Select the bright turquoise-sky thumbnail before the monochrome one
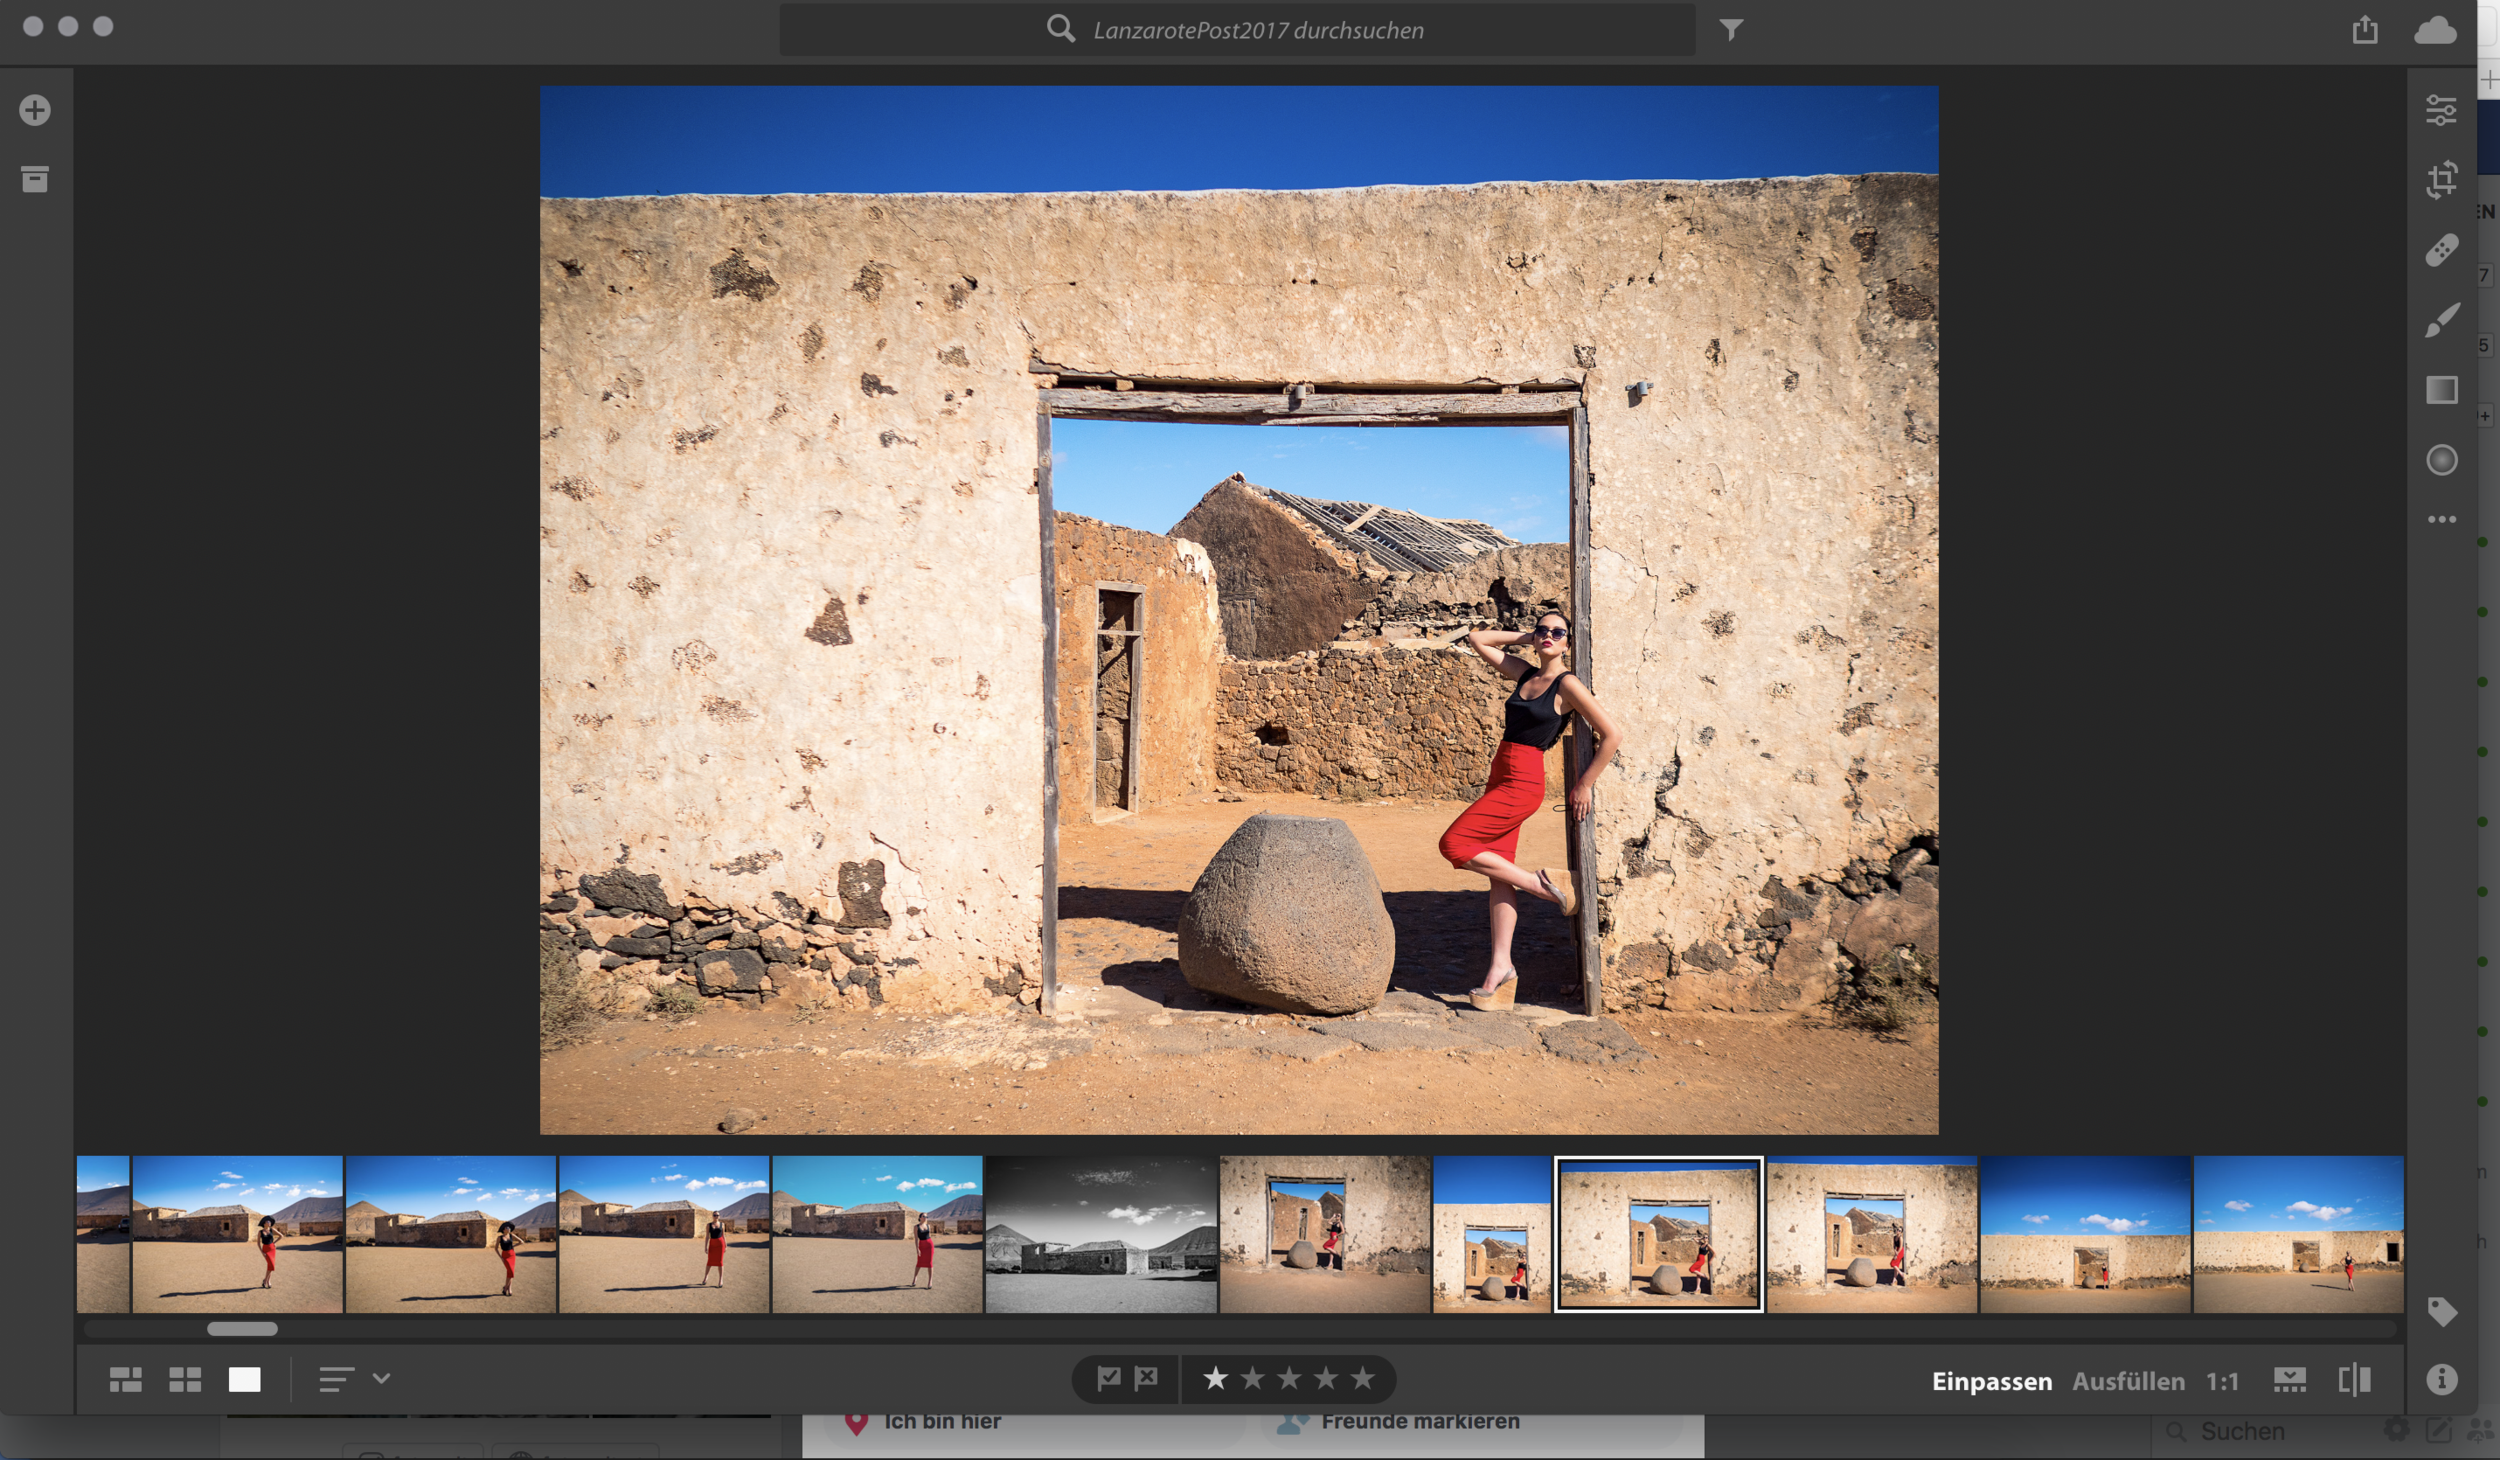Image resolution: width=2500 pixels, height=1460 pixels. [x=877, y=1234]
